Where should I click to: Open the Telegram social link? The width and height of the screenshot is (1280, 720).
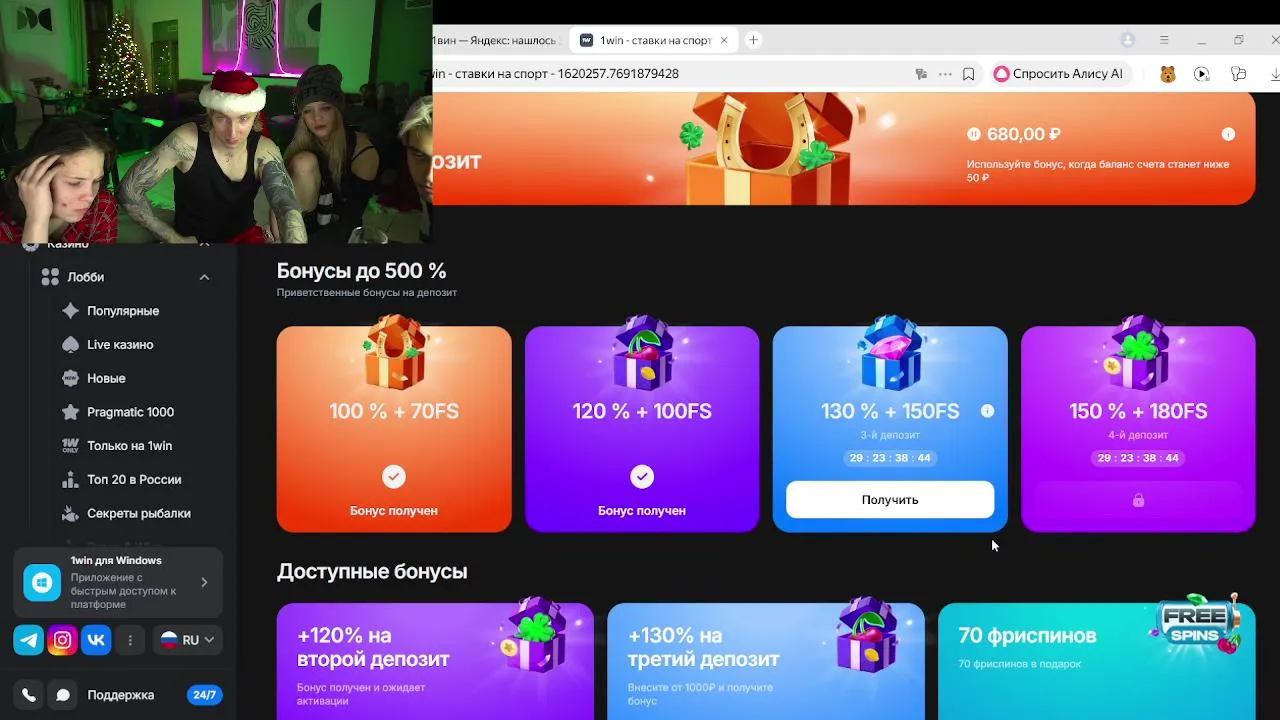click(28, 640)
